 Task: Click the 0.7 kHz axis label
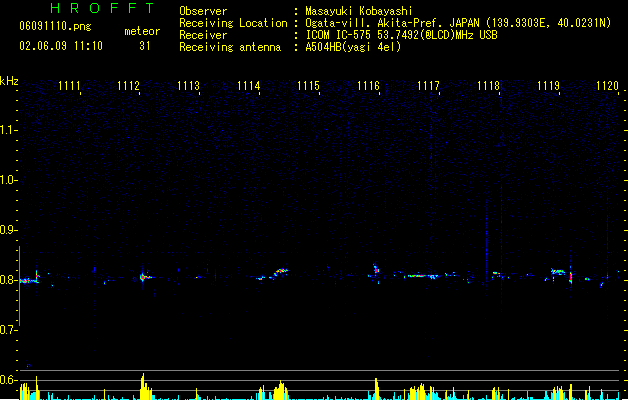[7, 330]
